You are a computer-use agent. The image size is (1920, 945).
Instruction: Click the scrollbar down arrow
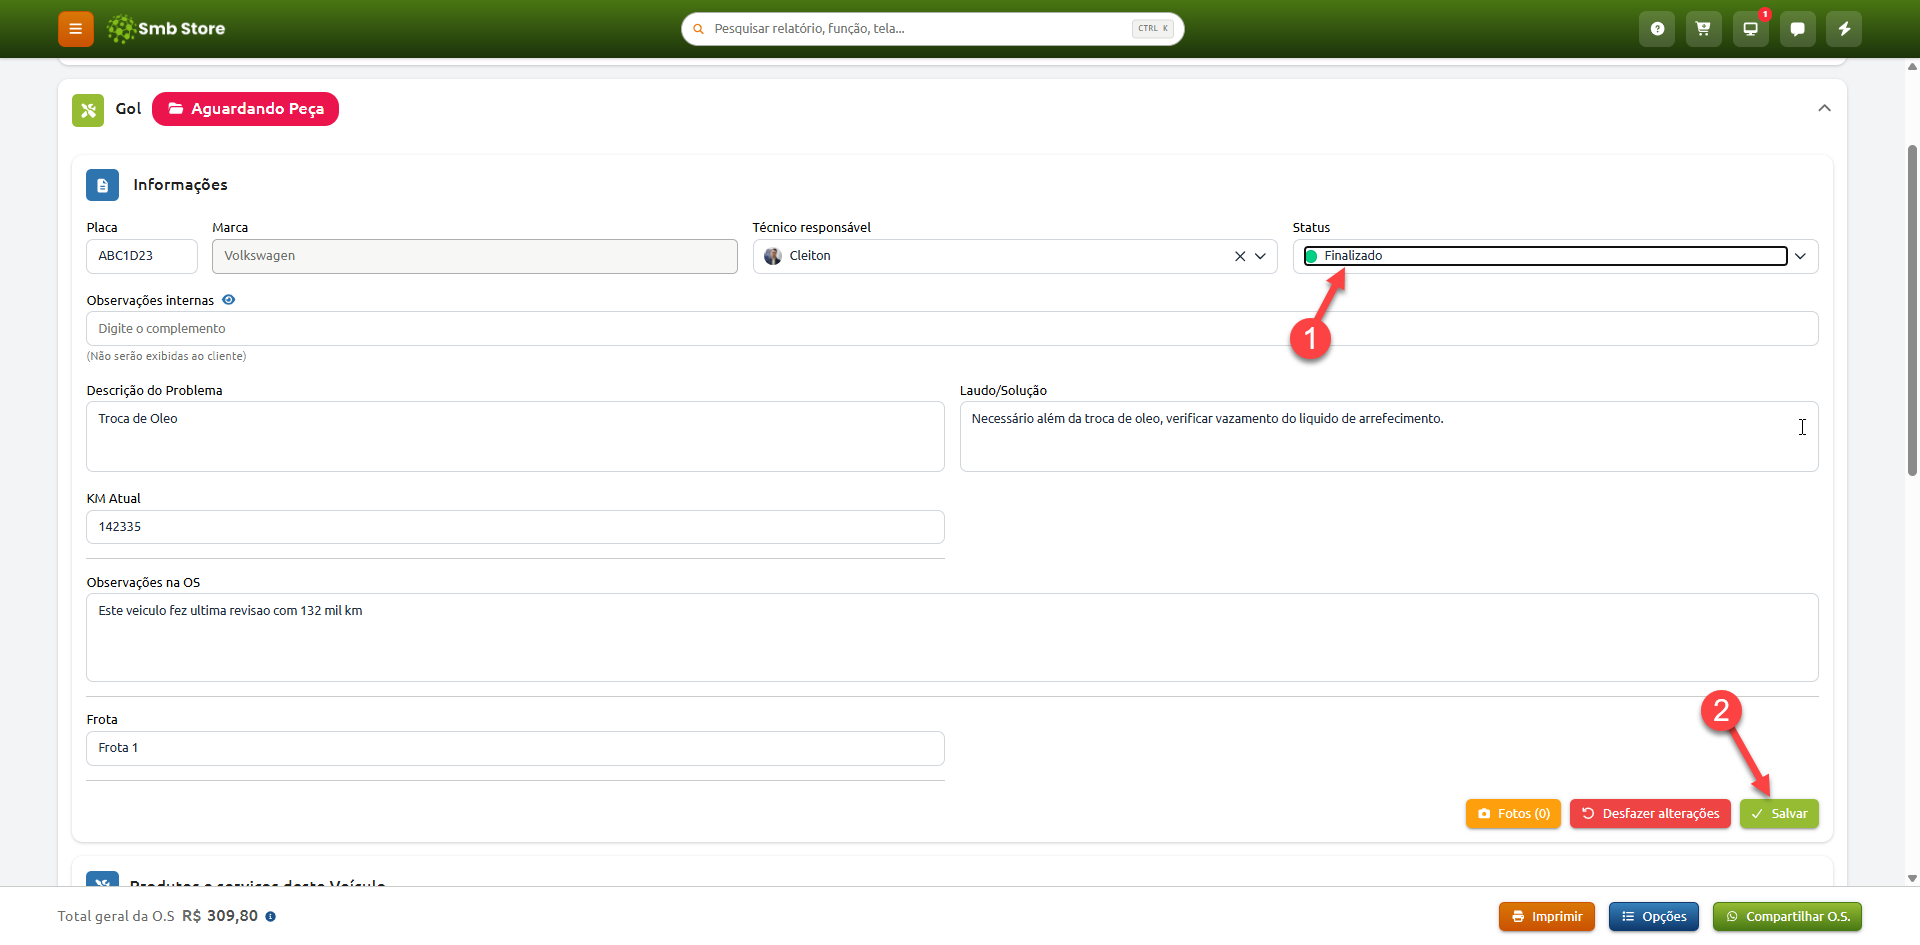point(1912,879)
